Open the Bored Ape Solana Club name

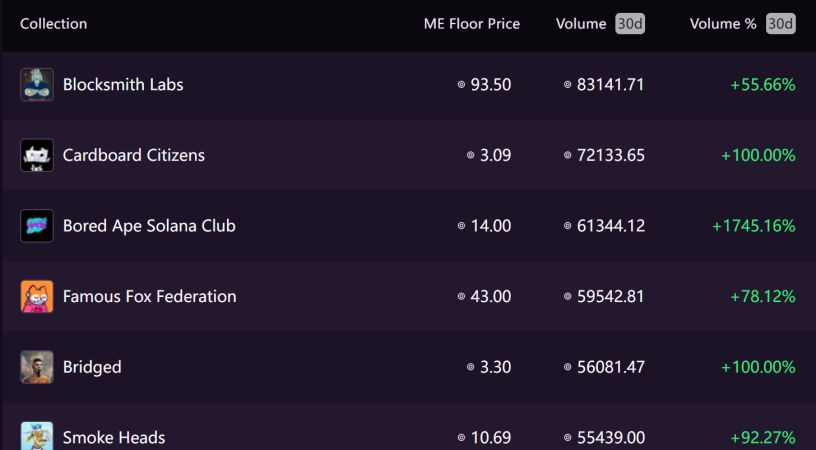point(149,226)
